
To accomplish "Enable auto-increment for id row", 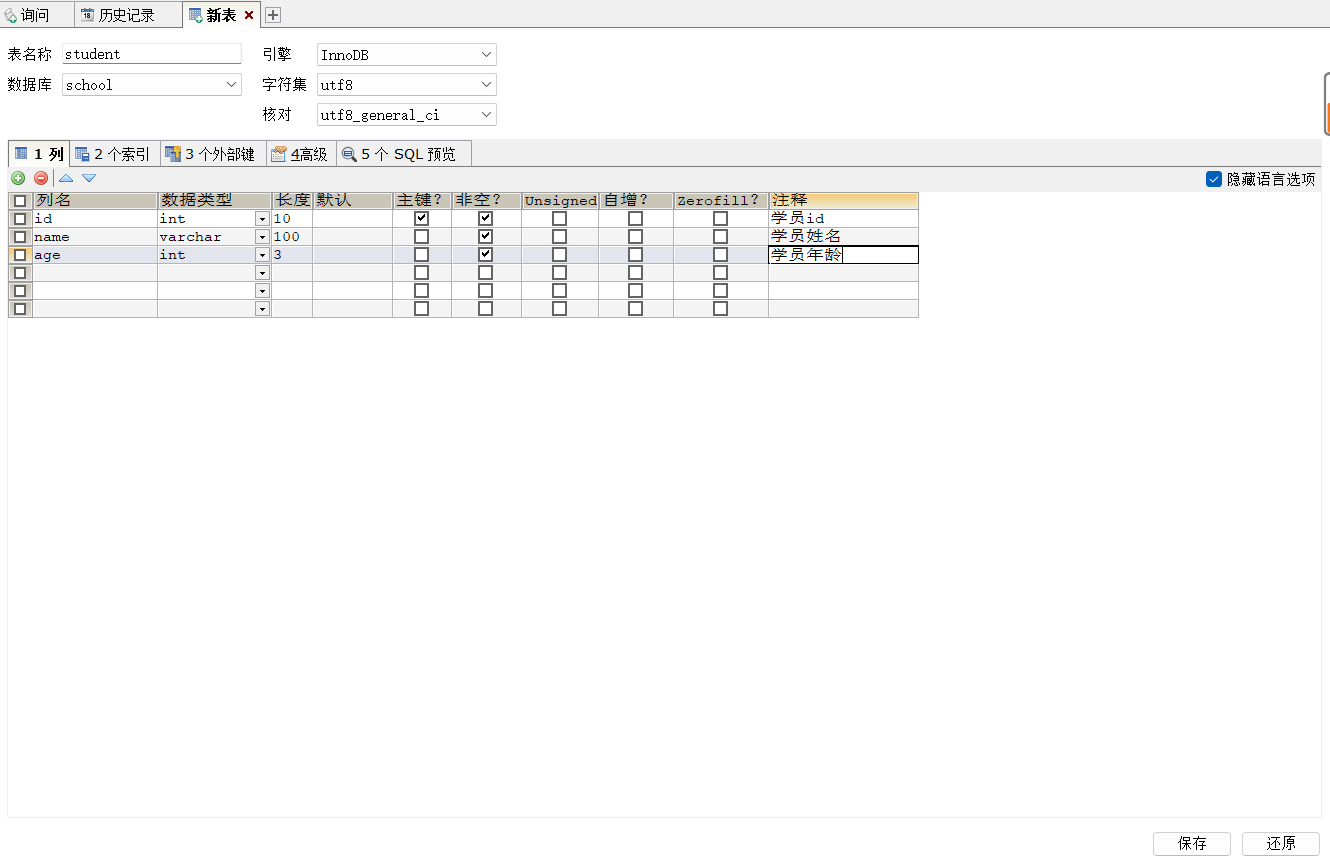I will pos(635,218).
